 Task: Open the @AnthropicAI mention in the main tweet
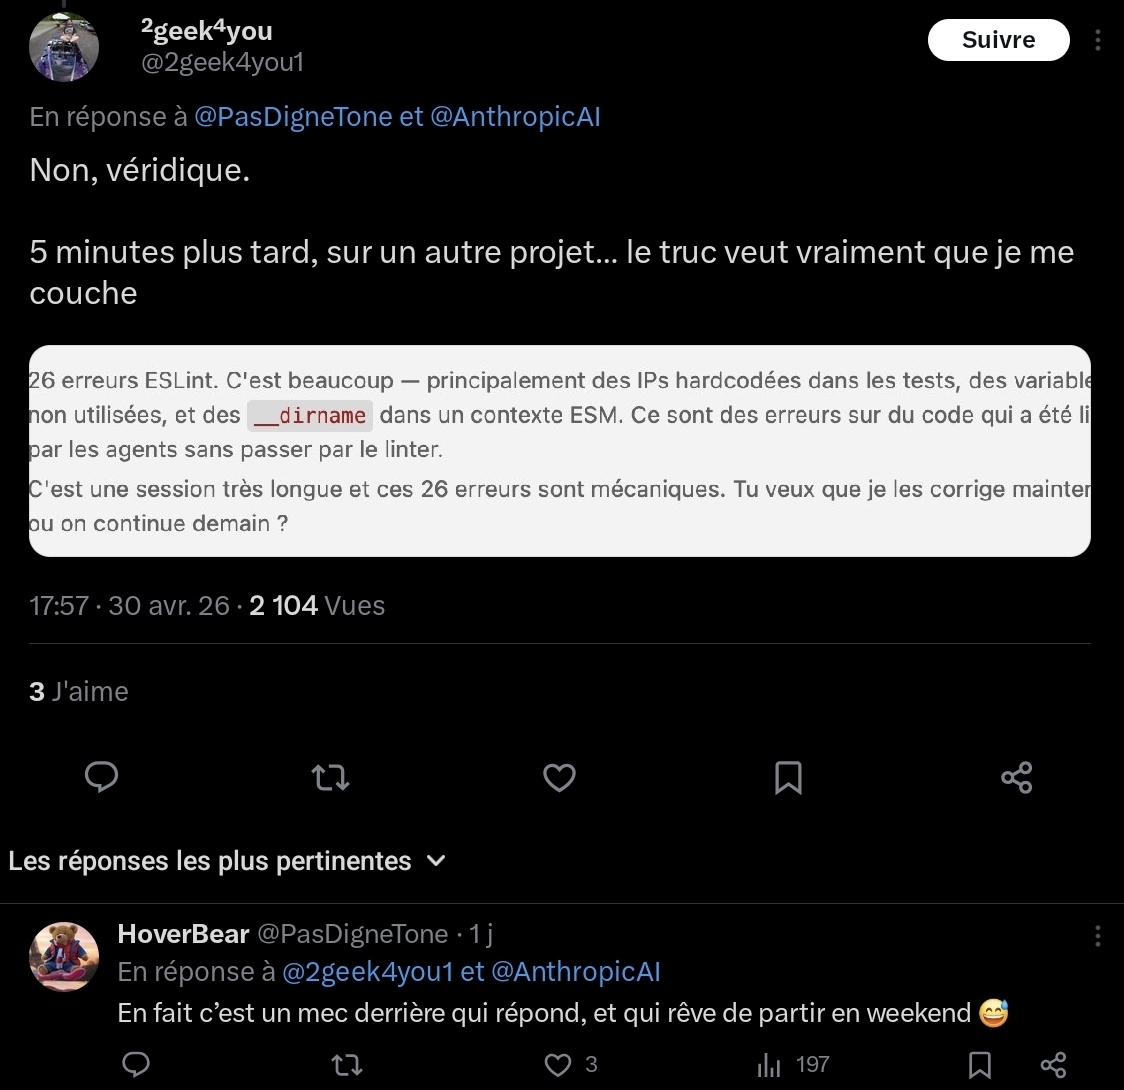[x=515, y=117]
